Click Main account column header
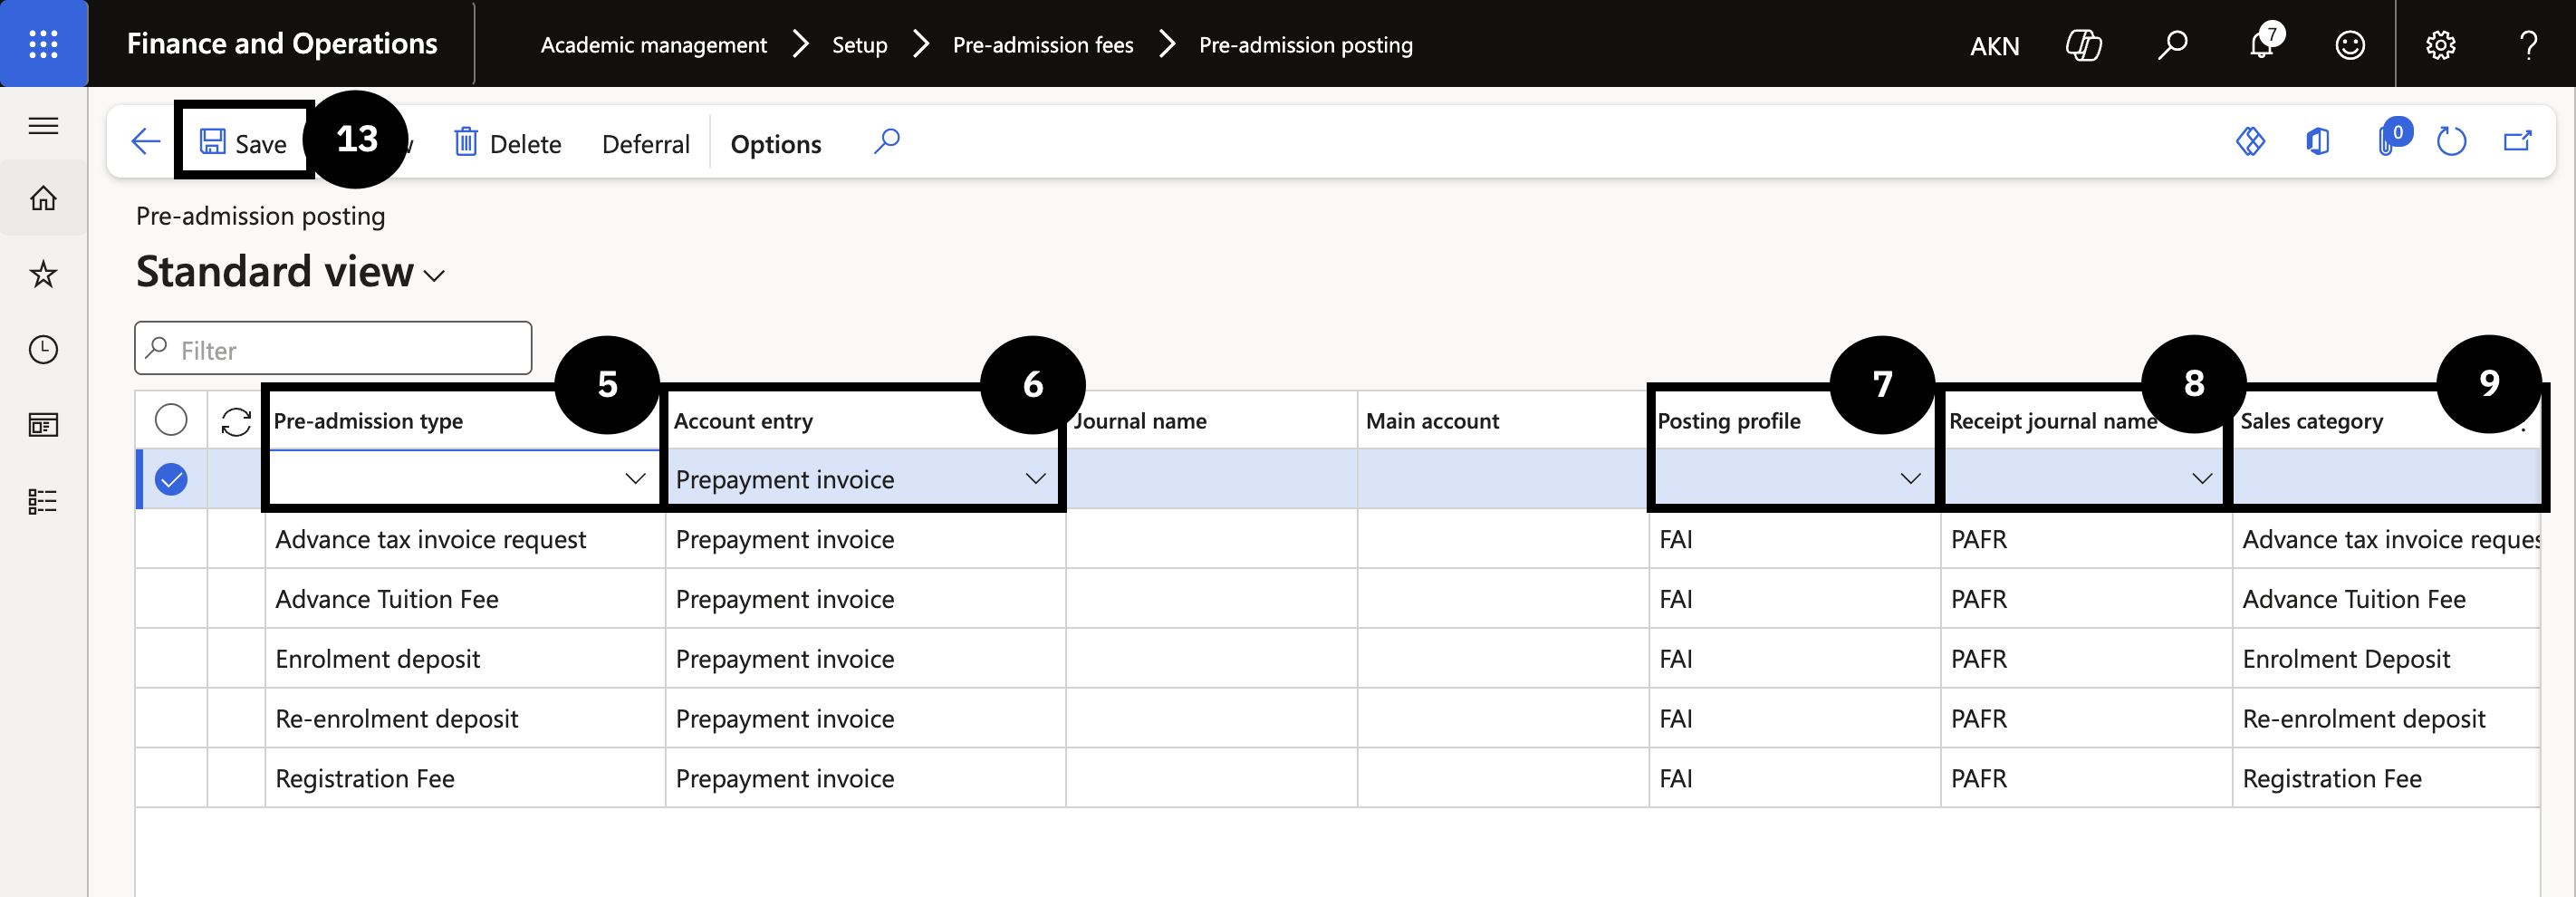Screen dimensions: 2576x897 [x=1432, y=421]
